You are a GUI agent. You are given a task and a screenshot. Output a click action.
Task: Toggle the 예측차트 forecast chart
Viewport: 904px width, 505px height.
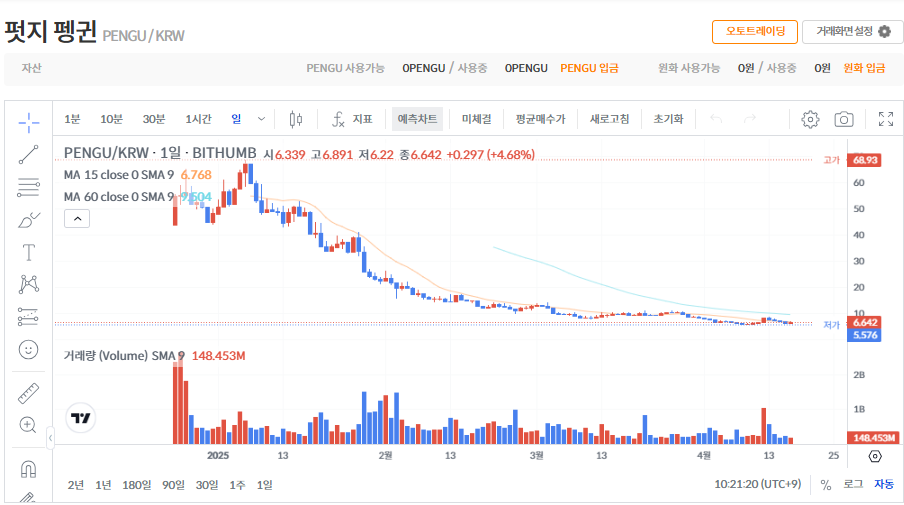pyautogui.click(x=417, y=119)
